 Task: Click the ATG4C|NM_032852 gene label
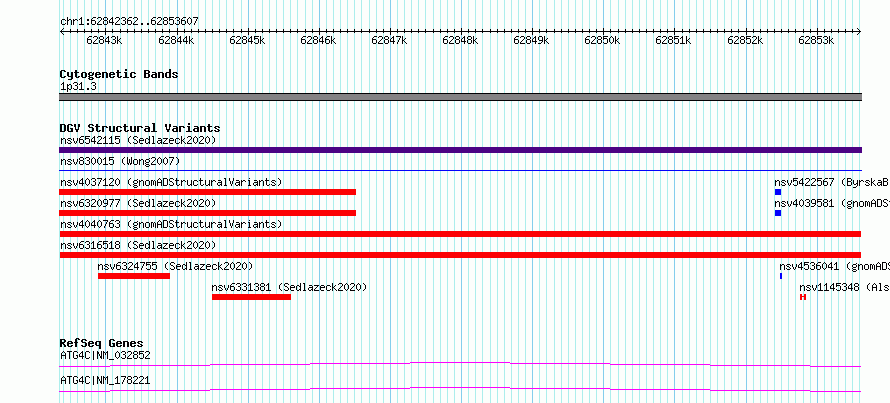tap(105, 356)
